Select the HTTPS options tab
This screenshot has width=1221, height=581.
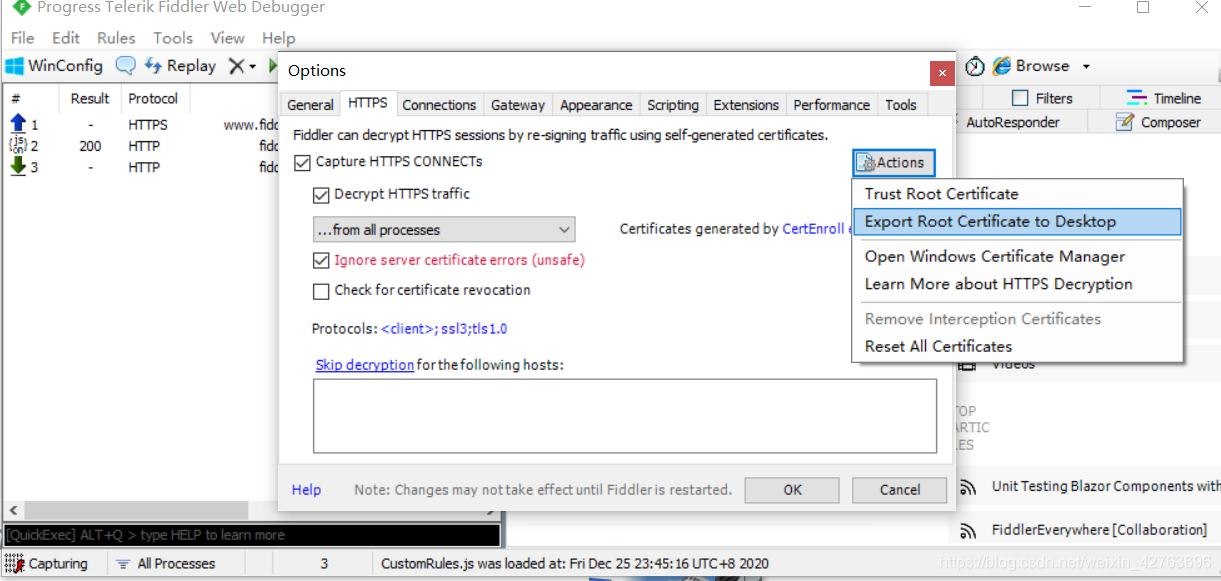(368, 103)
